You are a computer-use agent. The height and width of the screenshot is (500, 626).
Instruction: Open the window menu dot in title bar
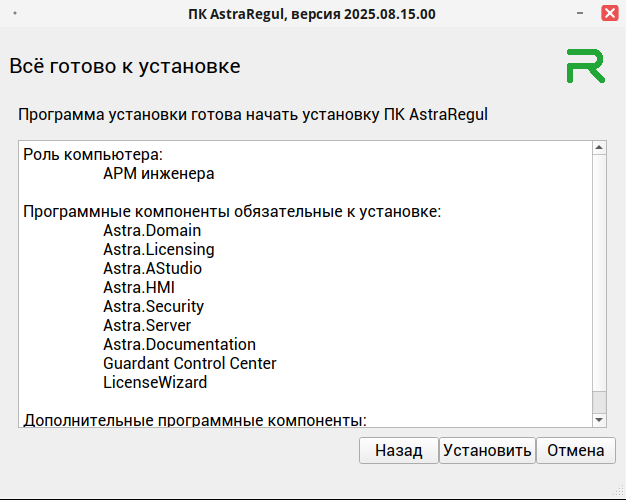[17, 14]
